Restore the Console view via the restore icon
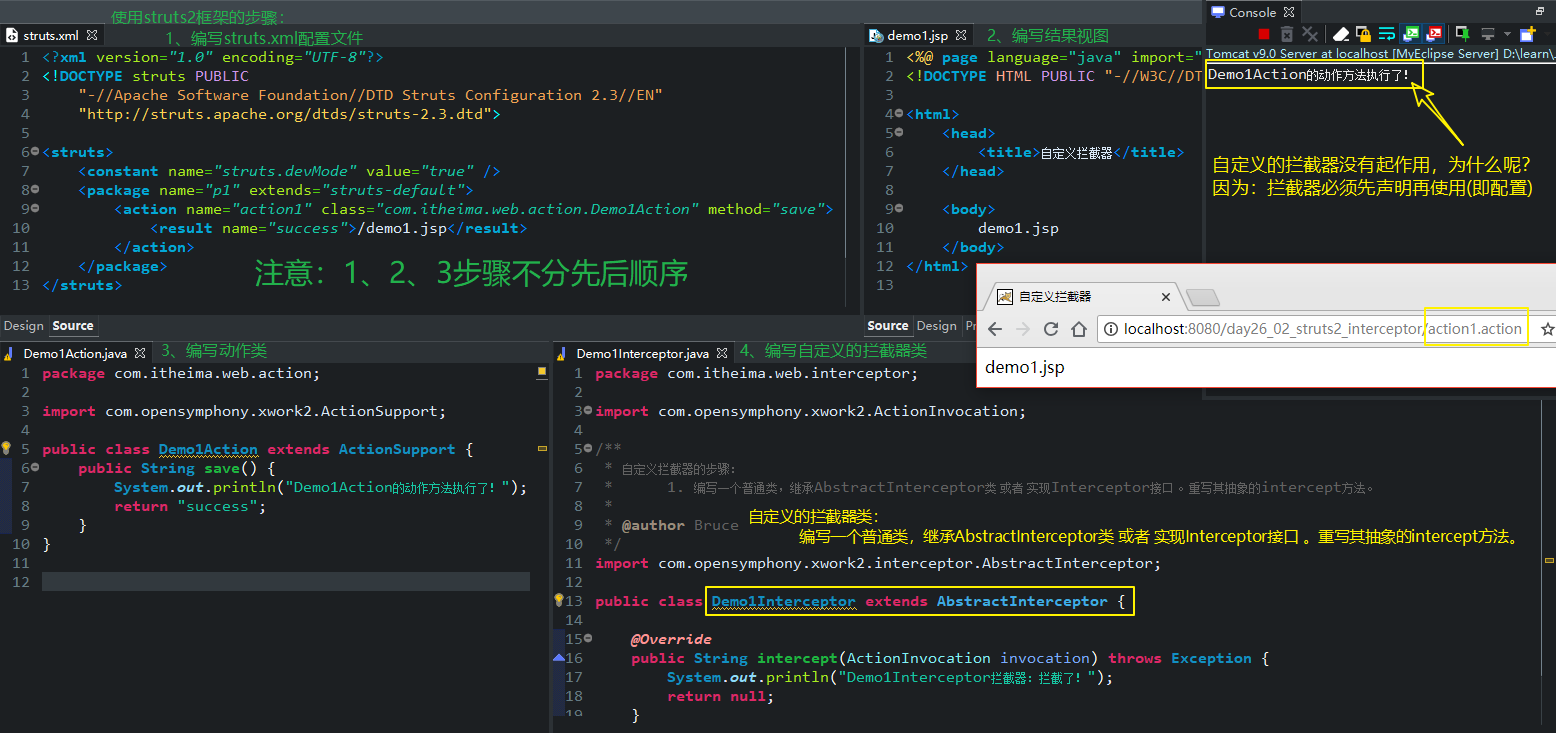This screenshot has width=1556, height=733. click(1540, 11)
